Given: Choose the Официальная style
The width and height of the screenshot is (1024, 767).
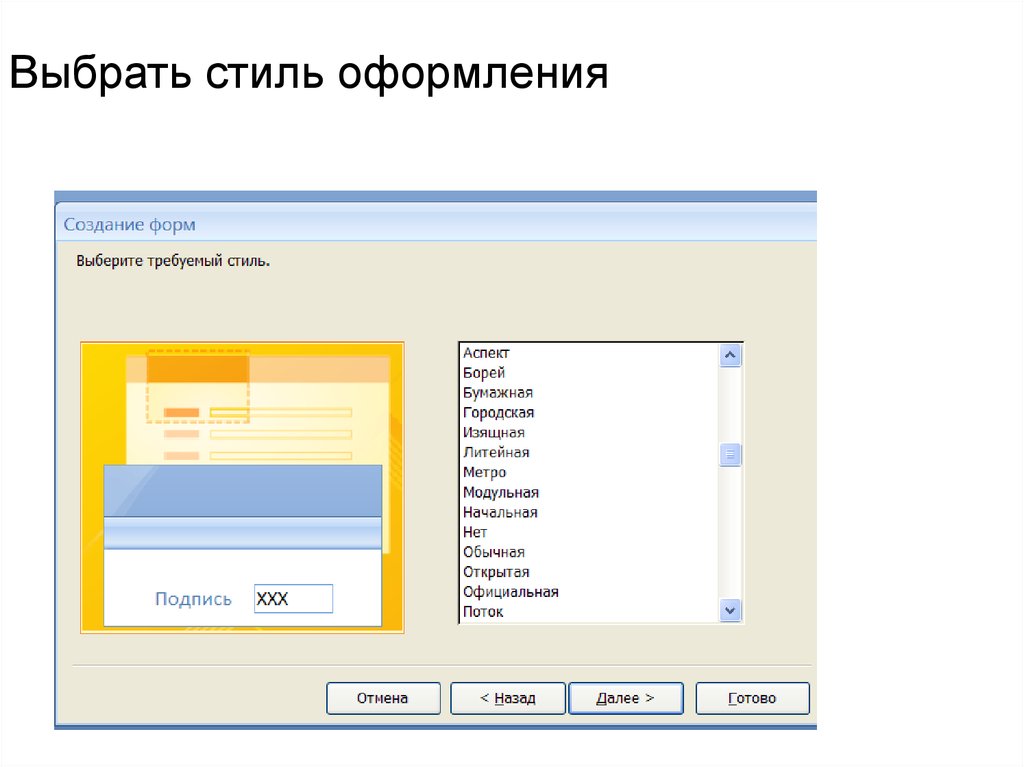Looking at the screenshot, I should (510, 592).
